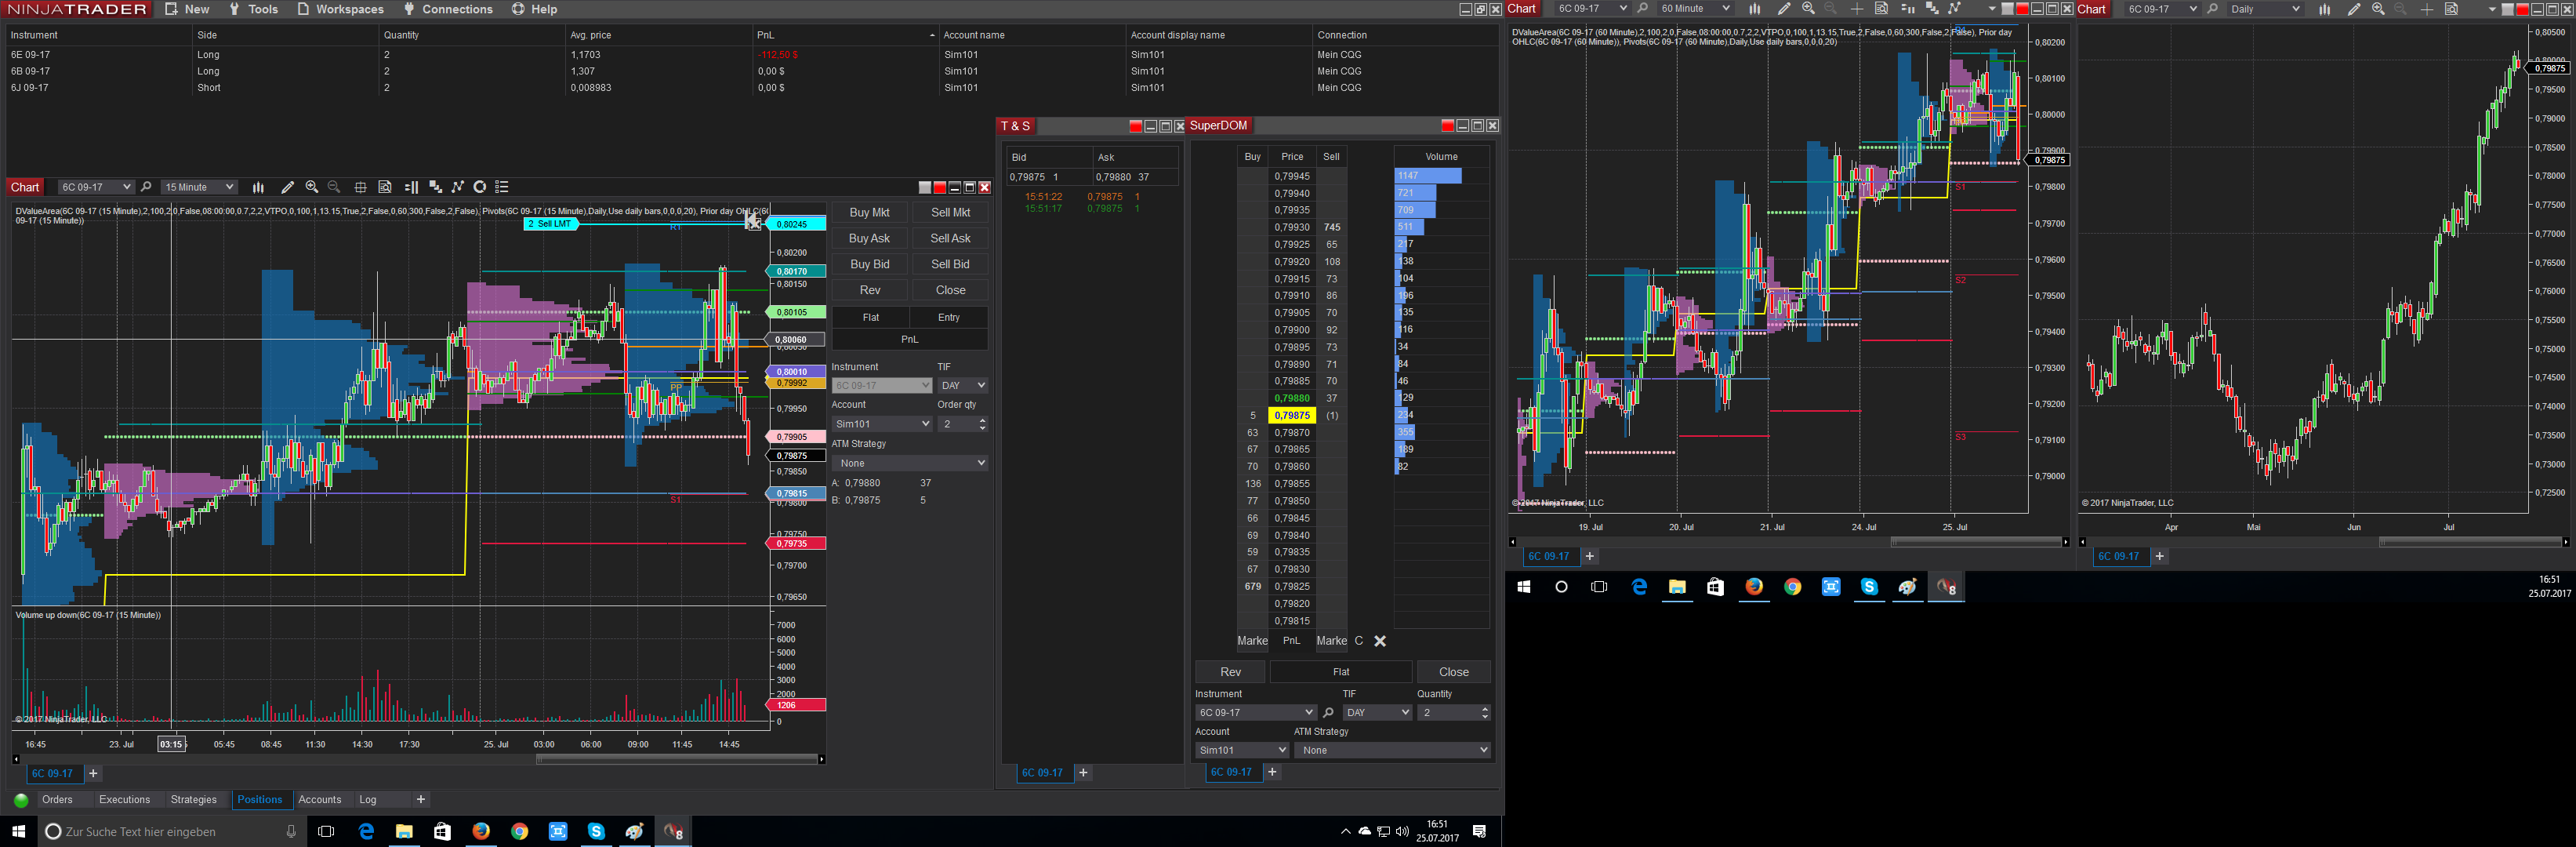Click the circular refresh icon in 15 Minute chart

480,187
